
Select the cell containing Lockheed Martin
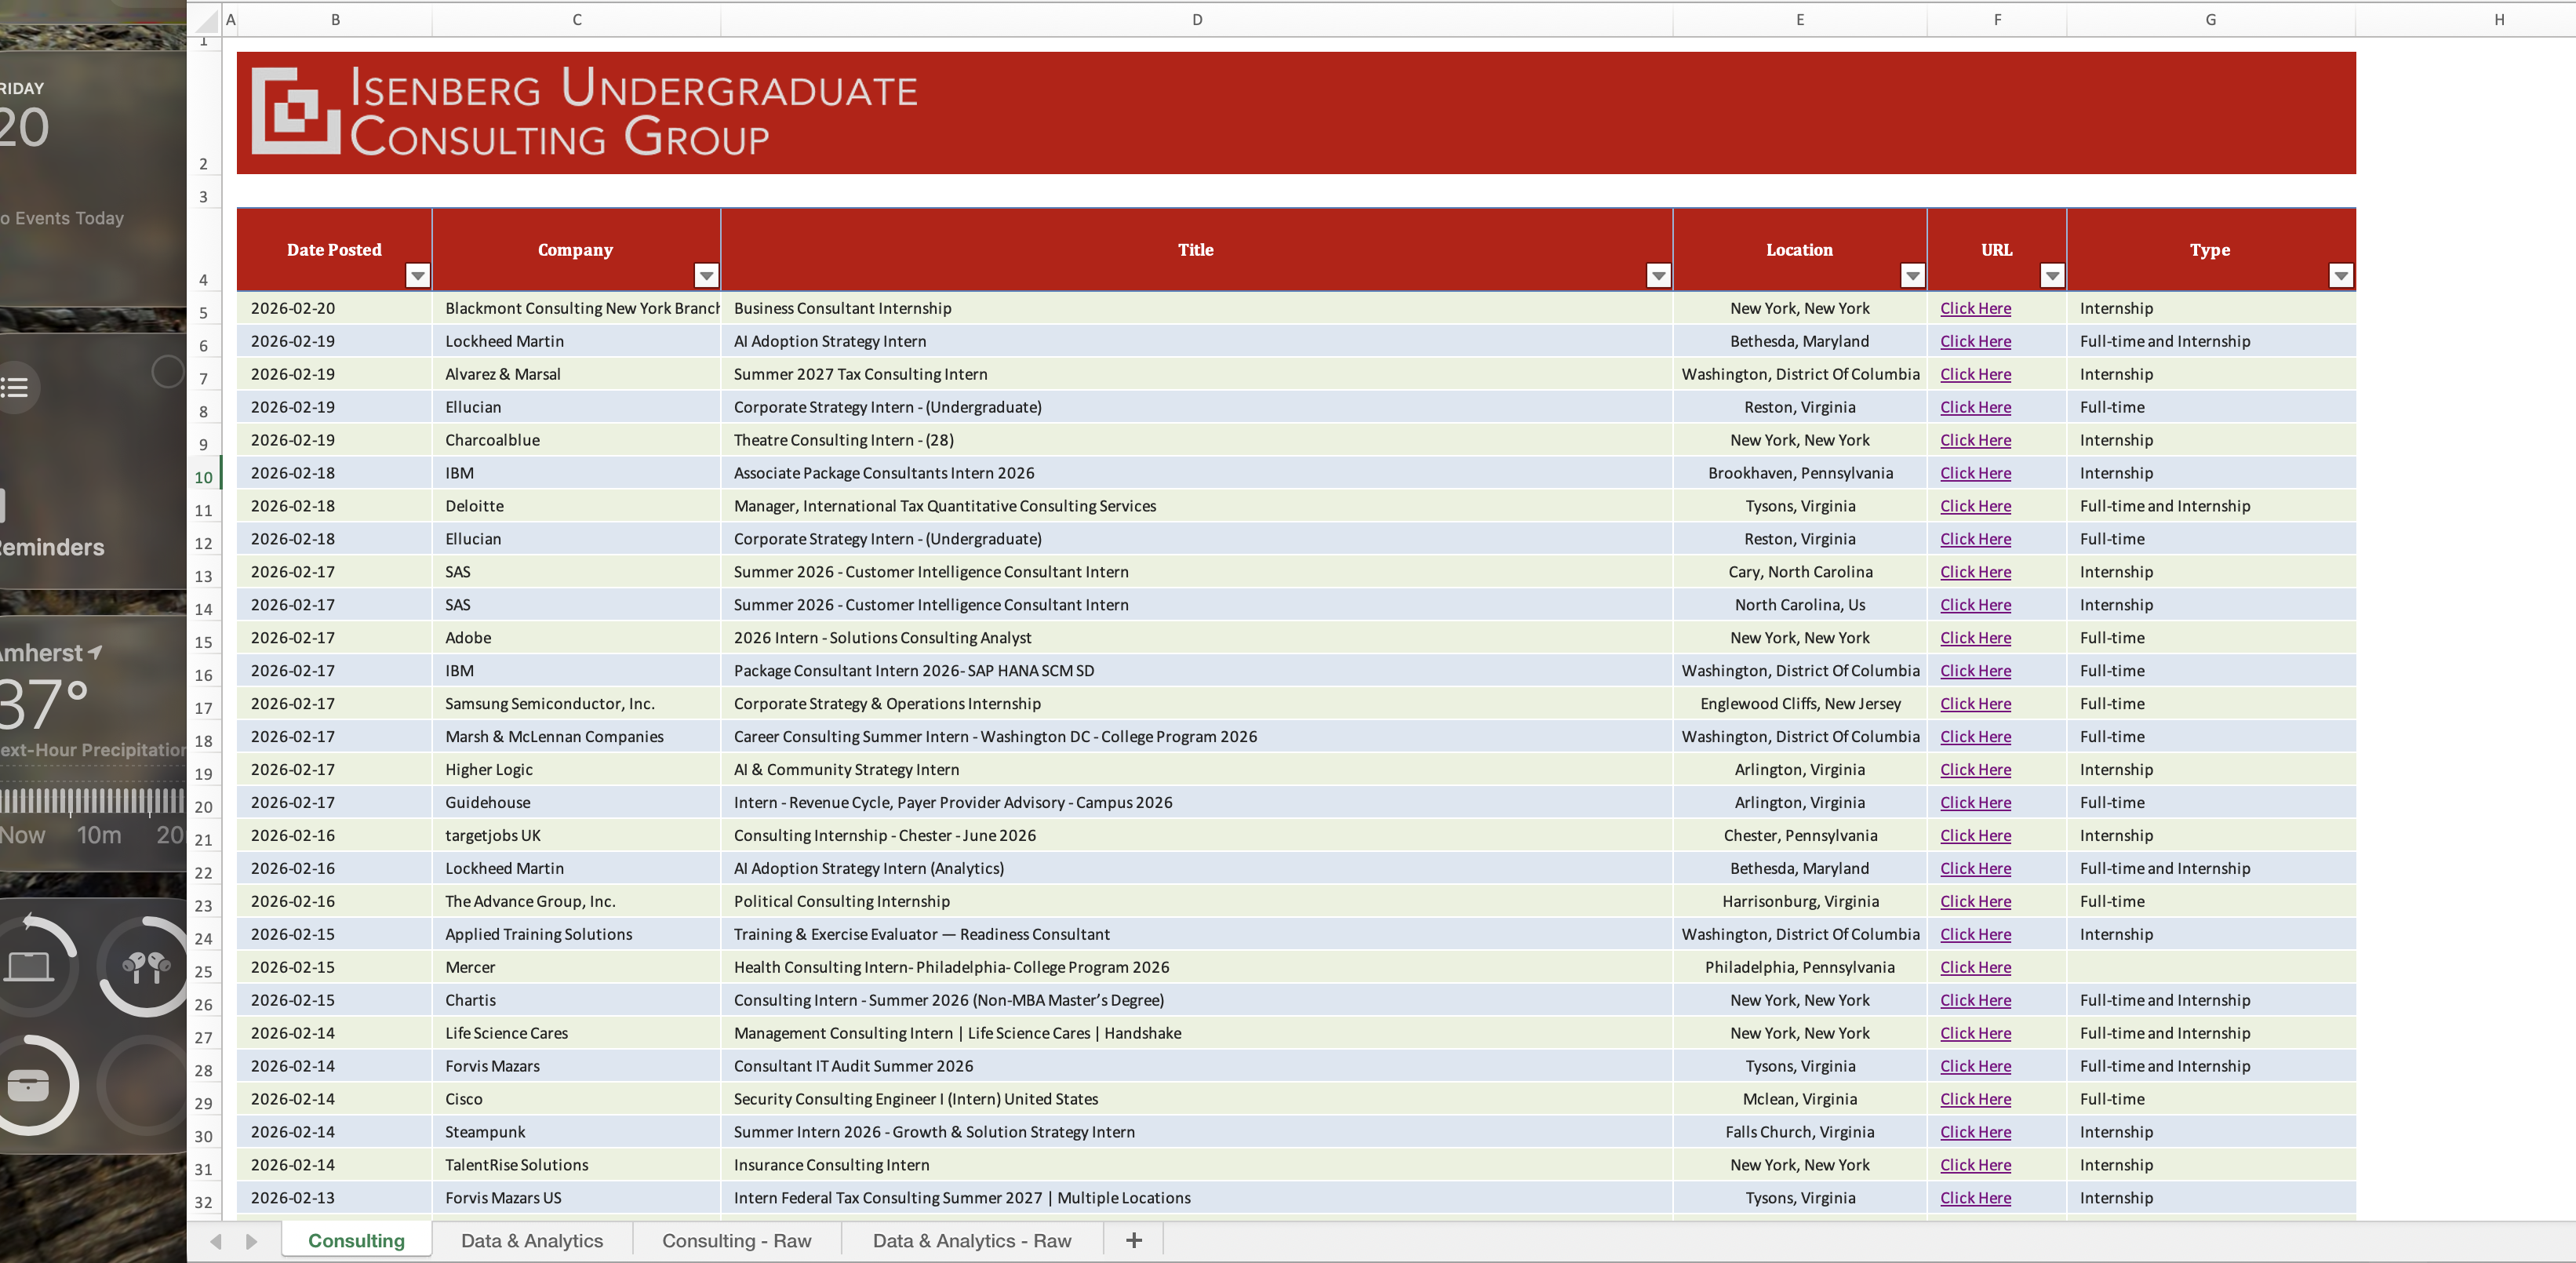coord(576,341)
